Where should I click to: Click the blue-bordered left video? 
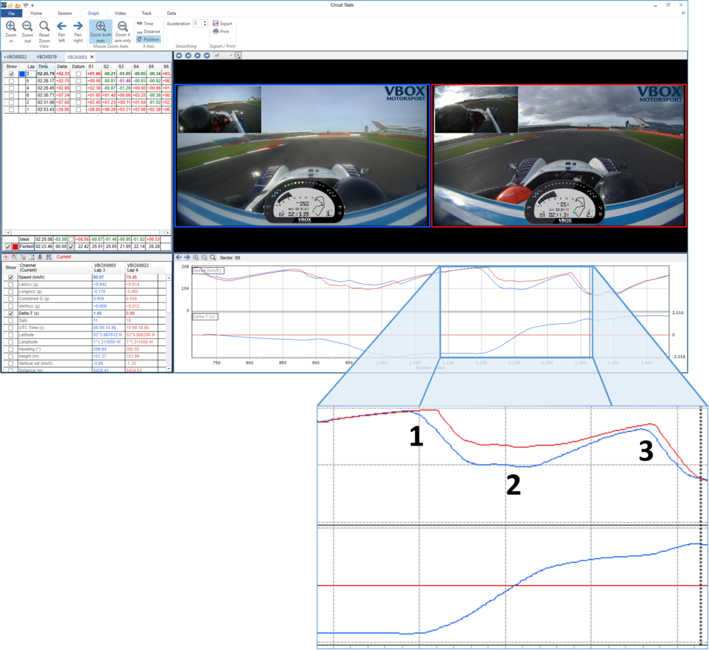(302, 155)
